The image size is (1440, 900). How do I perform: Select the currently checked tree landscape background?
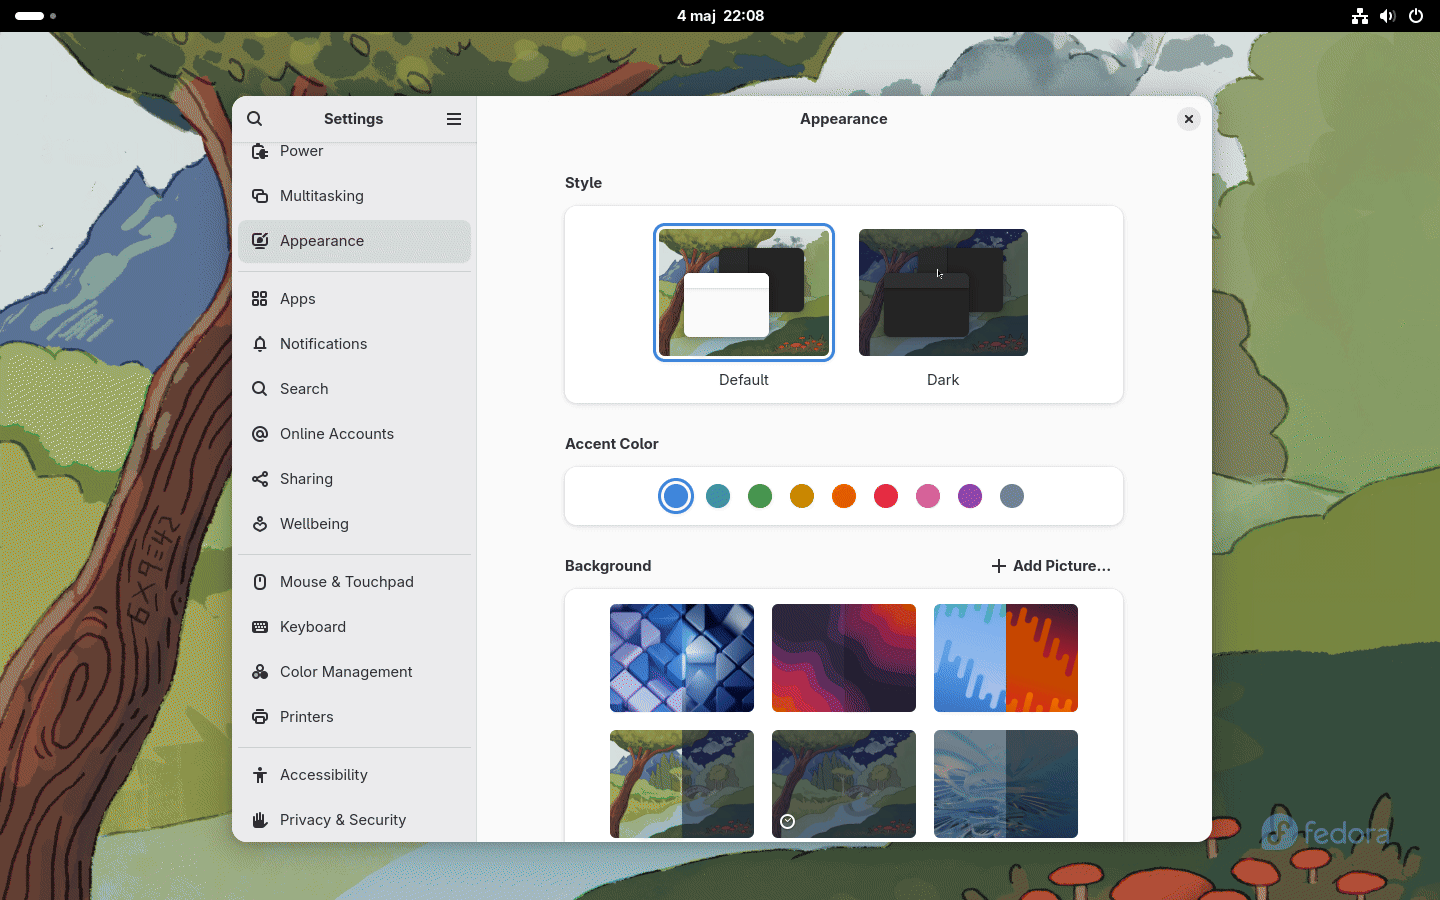(844, 784)
